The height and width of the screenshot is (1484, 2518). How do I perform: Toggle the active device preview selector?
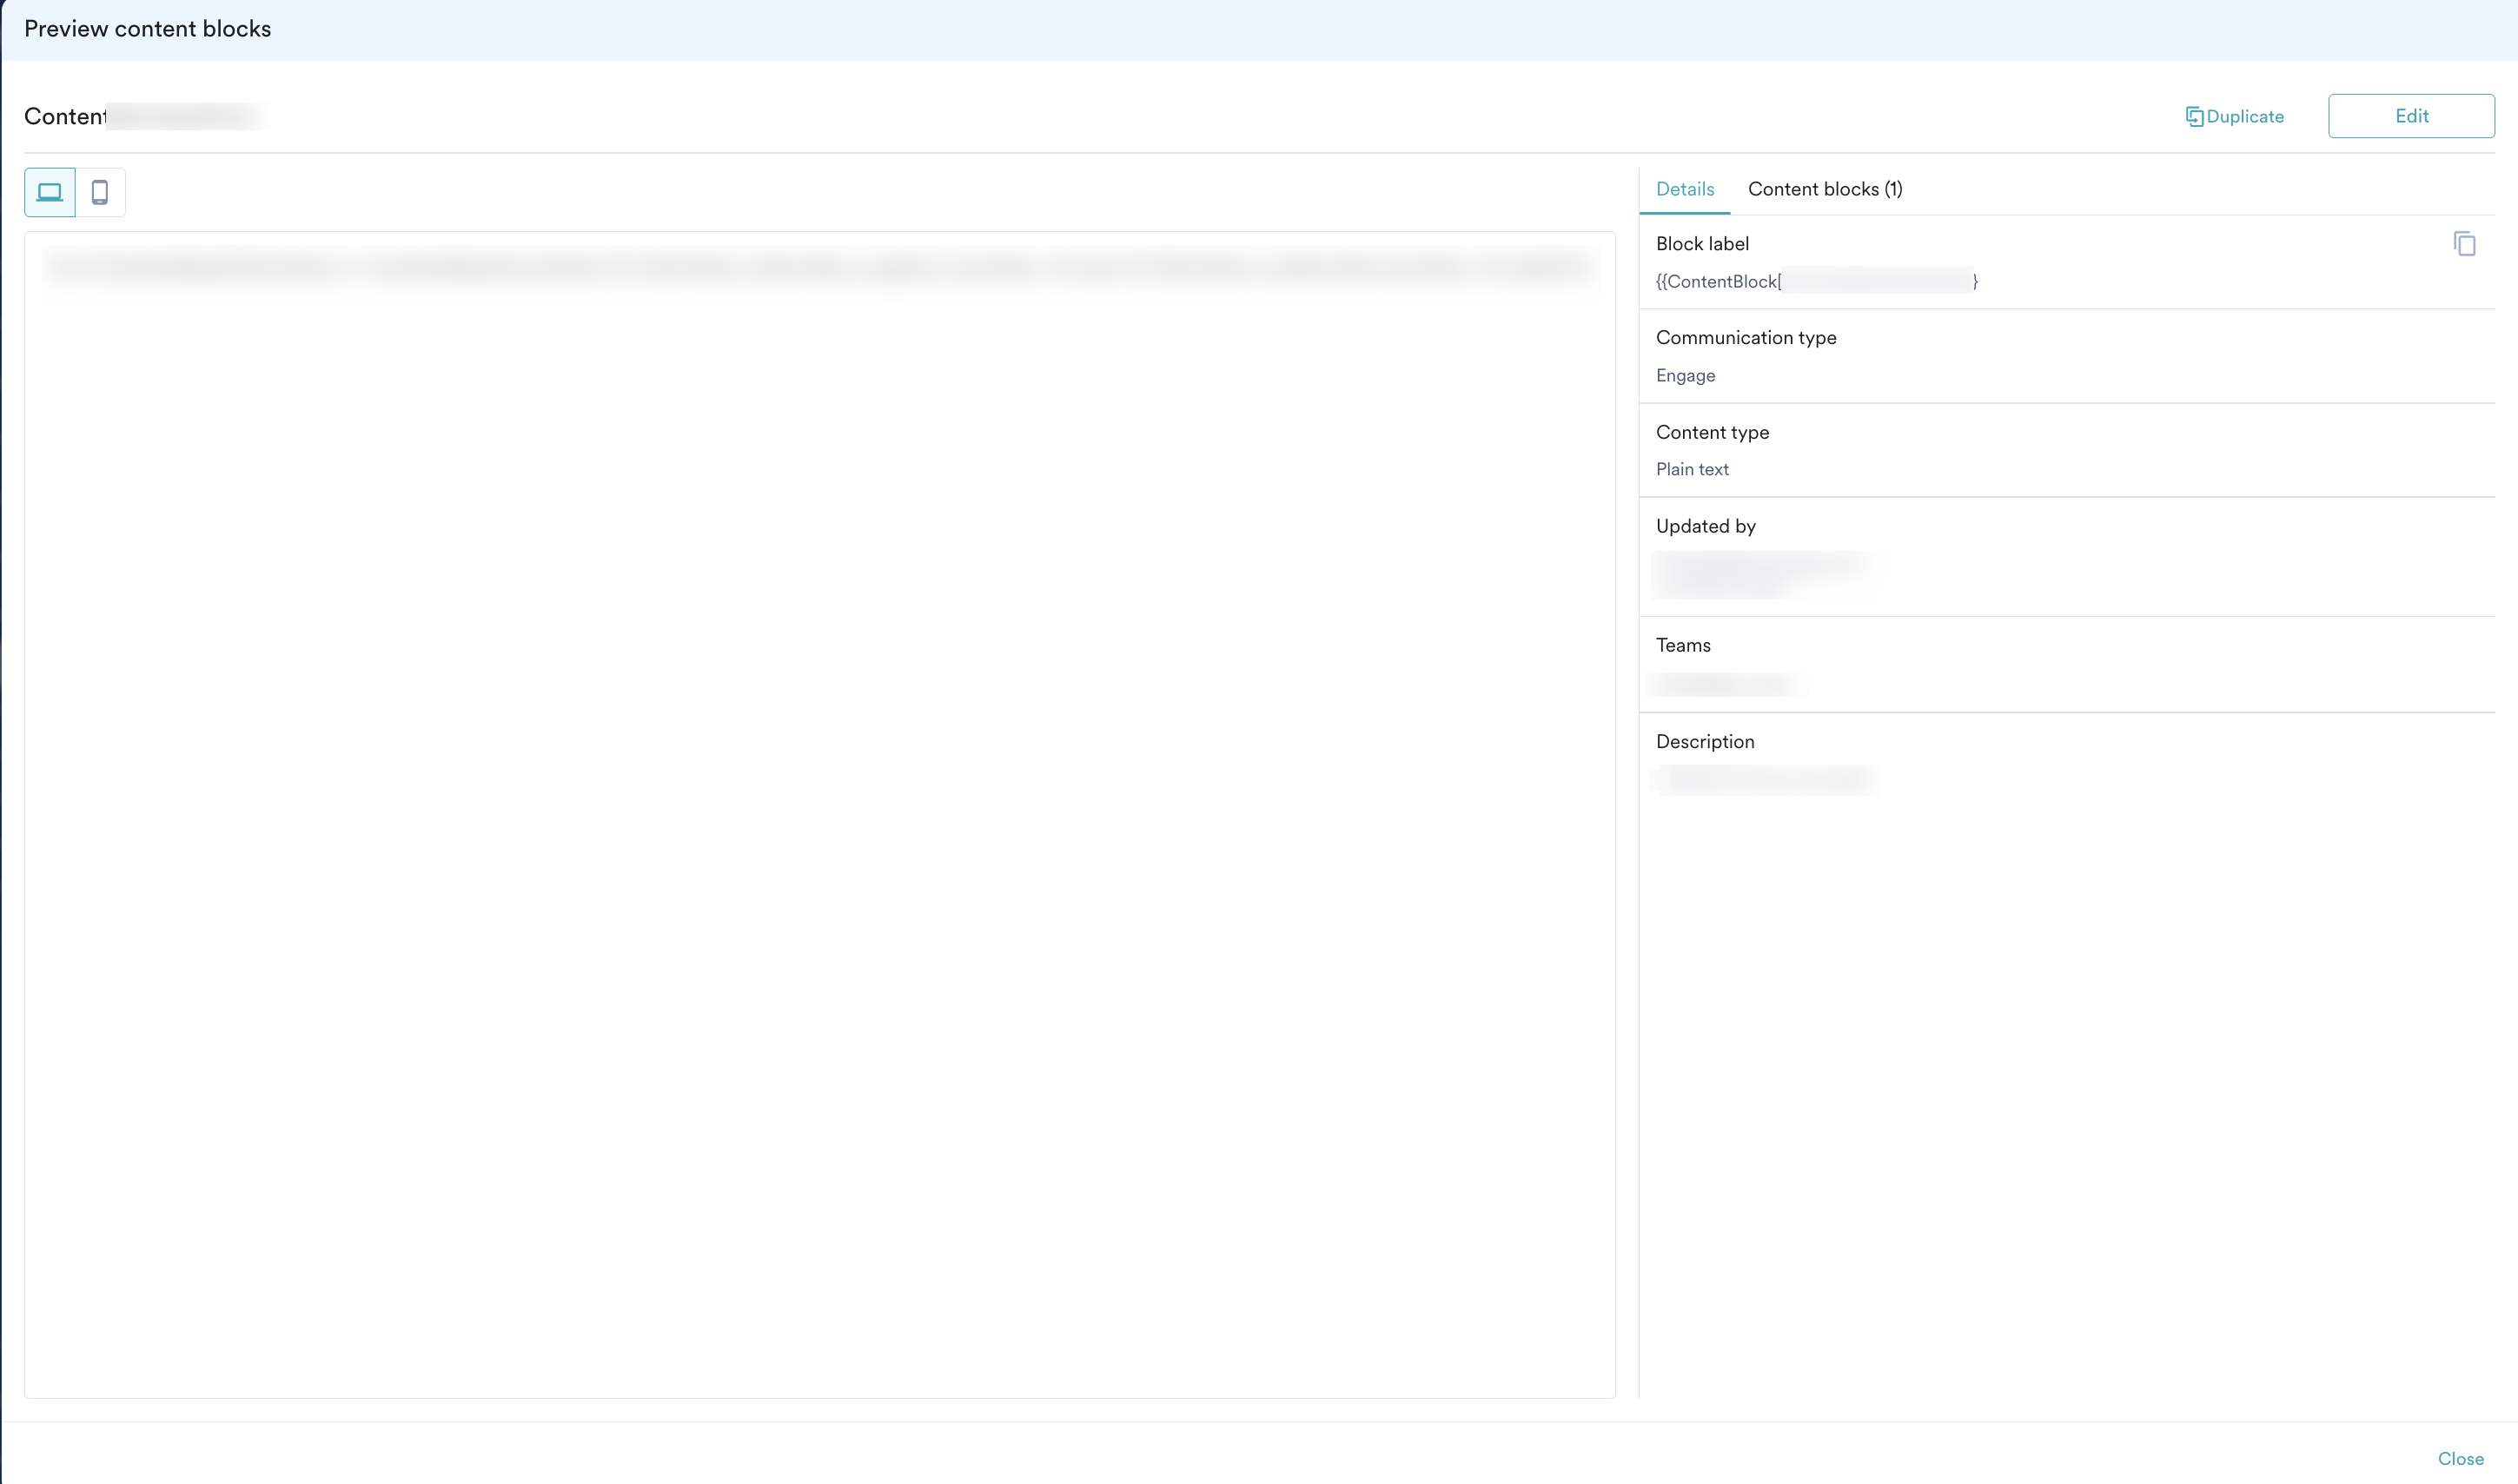point(49,191)
